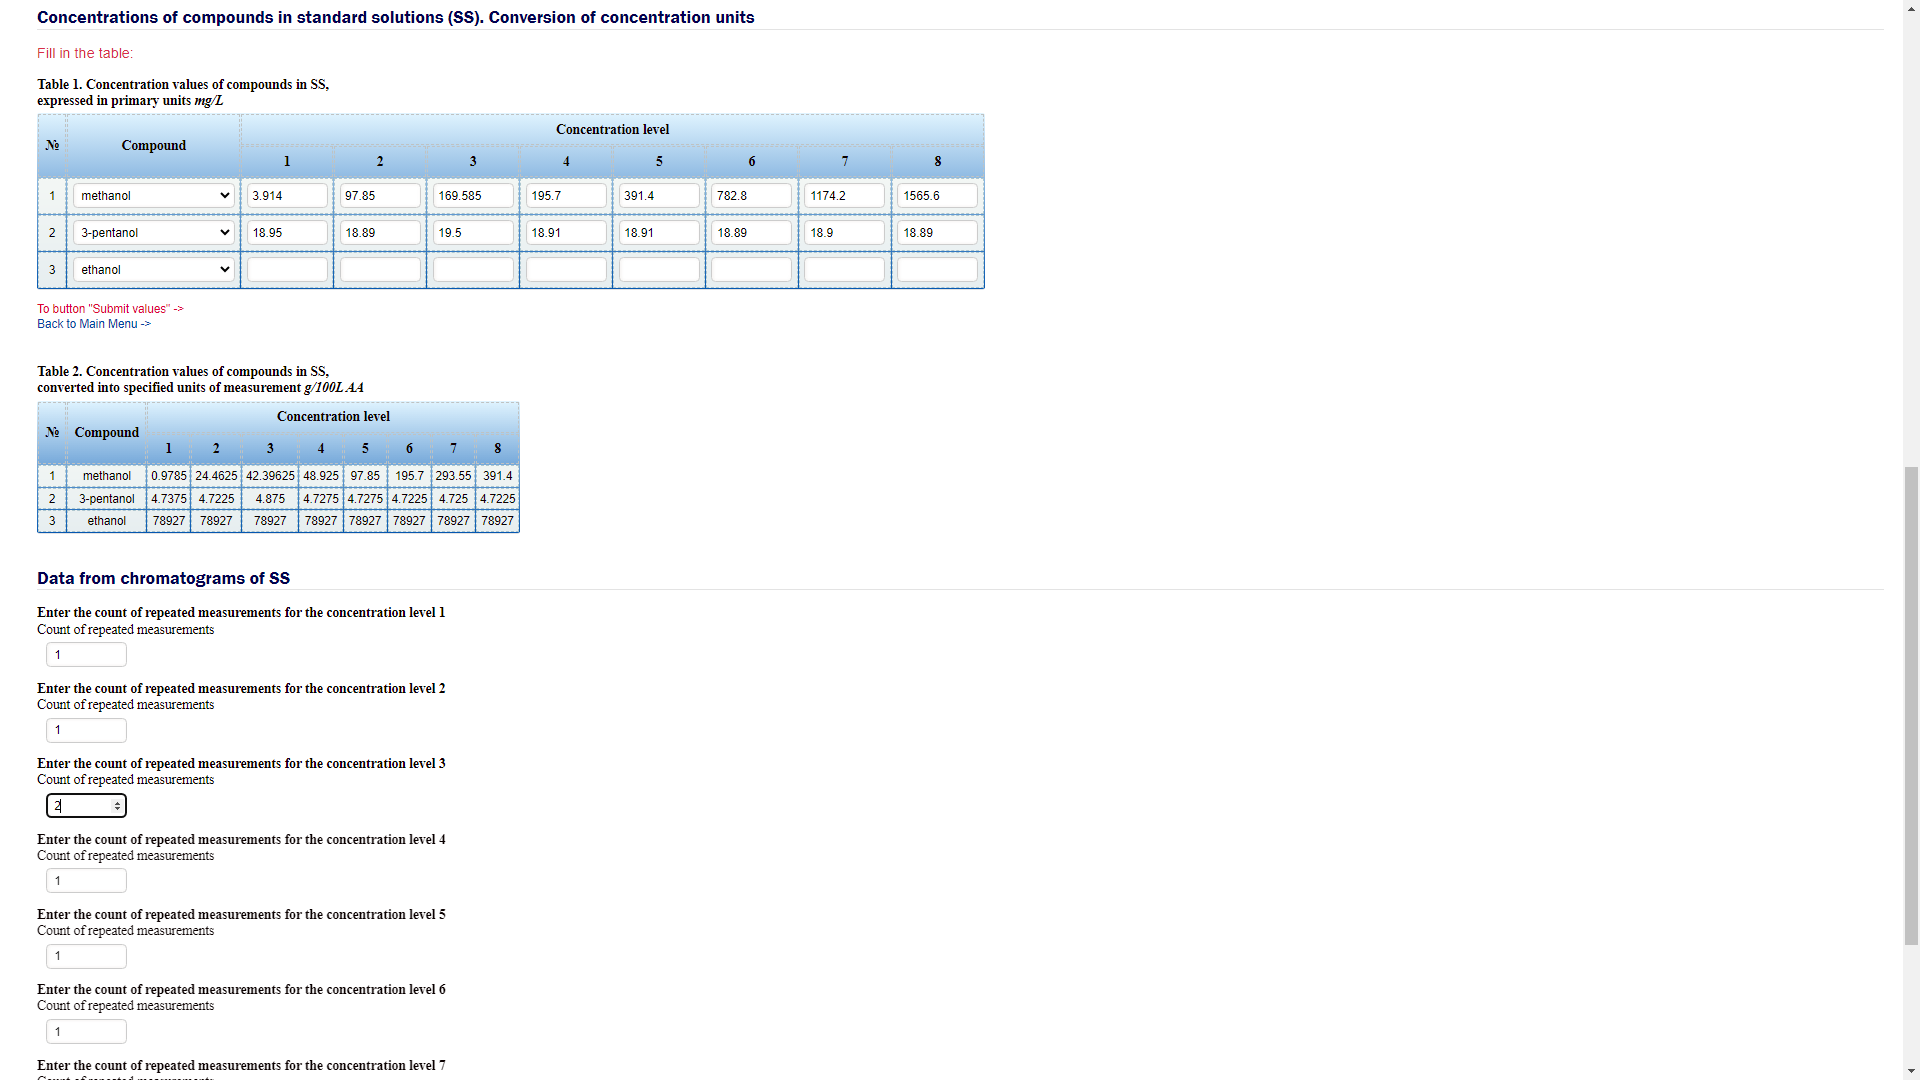The width and height of the screenshot is (1920, 1080).
Task: Click methanol level 8 field showing 1565.6
Action: point(937,196)
